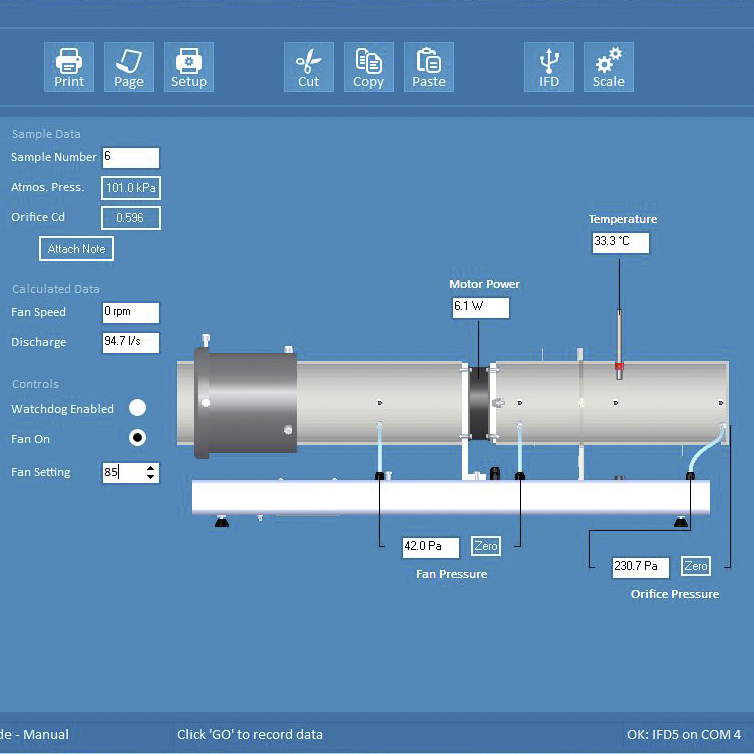Click the Sample Number field

point(130,157)
